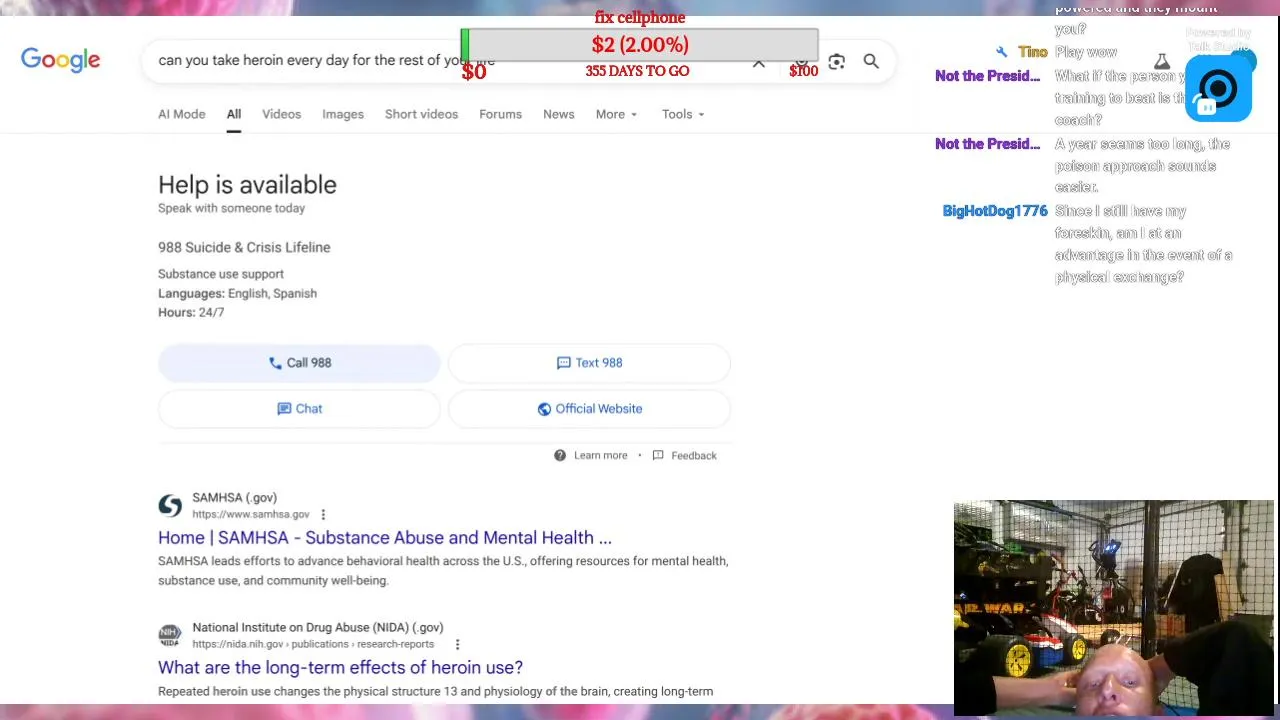Click the search magnifier icon
The width and height of the screenshot is (1280, 720).
pos(871,61)
